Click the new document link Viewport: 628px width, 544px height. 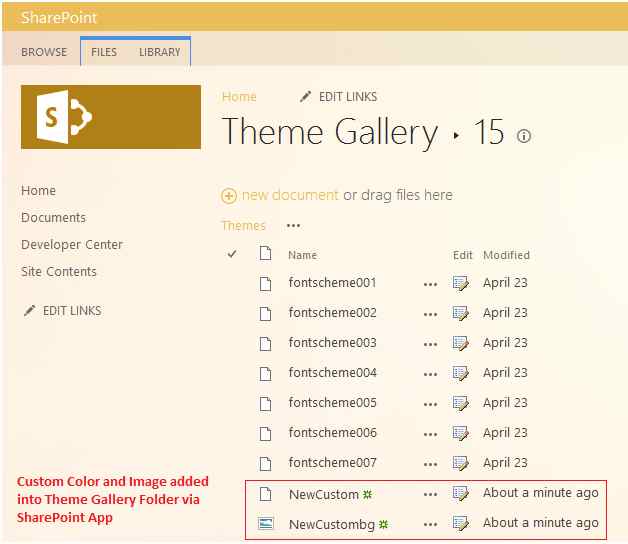[x=290, y=195]
